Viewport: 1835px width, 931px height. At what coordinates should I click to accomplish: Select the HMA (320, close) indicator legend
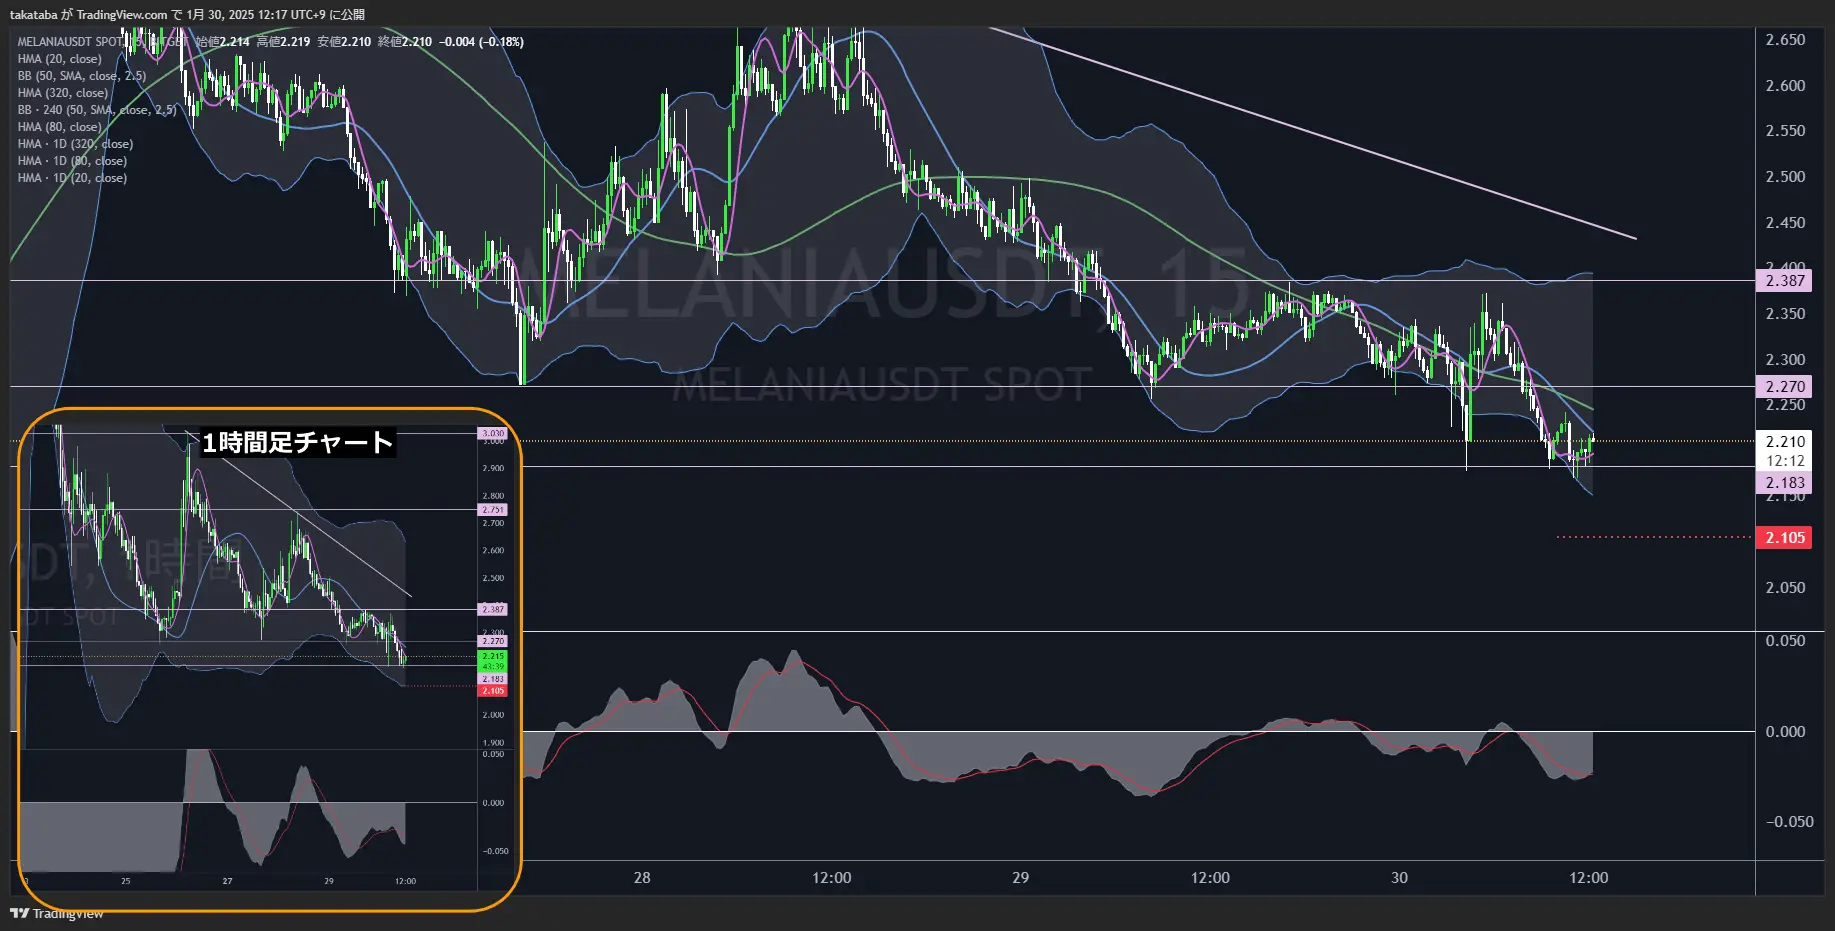62,93
